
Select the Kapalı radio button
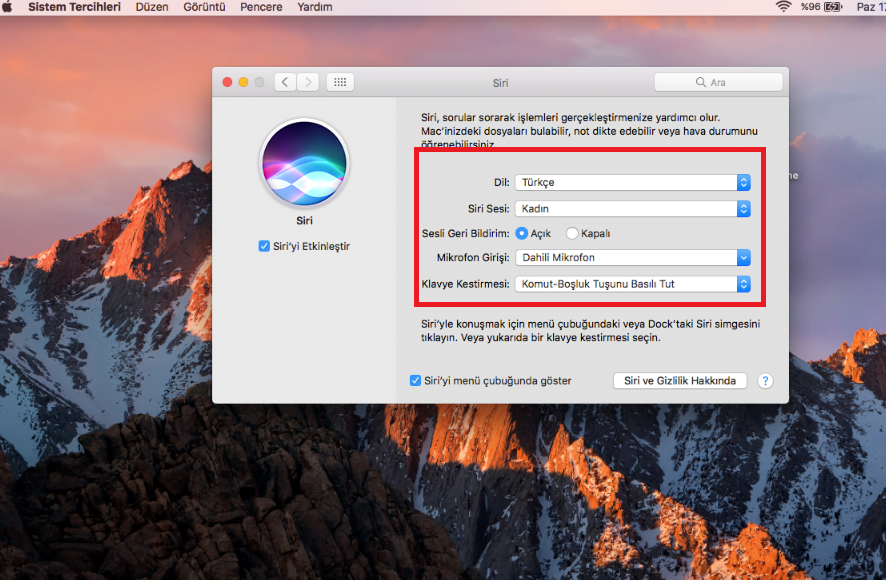click(x=572, y=233)
